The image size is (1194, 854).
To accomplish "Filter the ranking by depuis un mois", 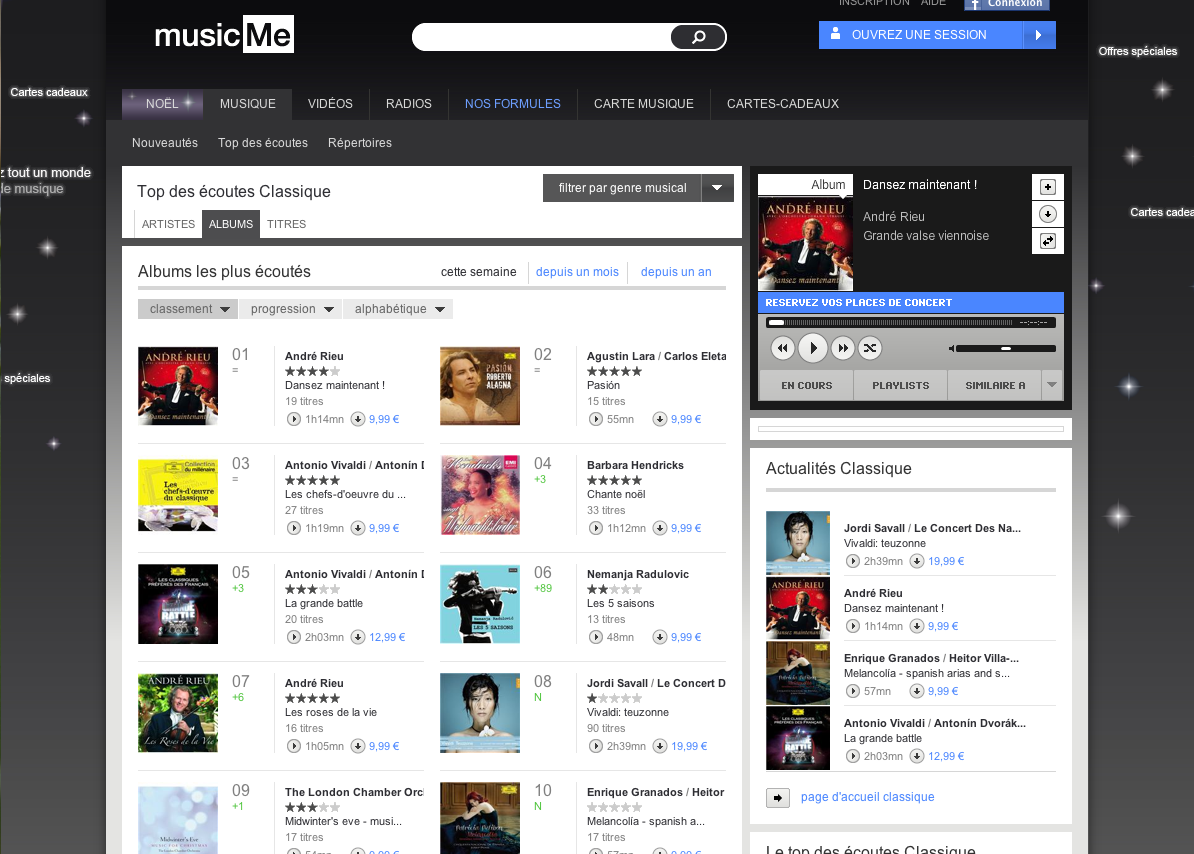I will 577,272.
